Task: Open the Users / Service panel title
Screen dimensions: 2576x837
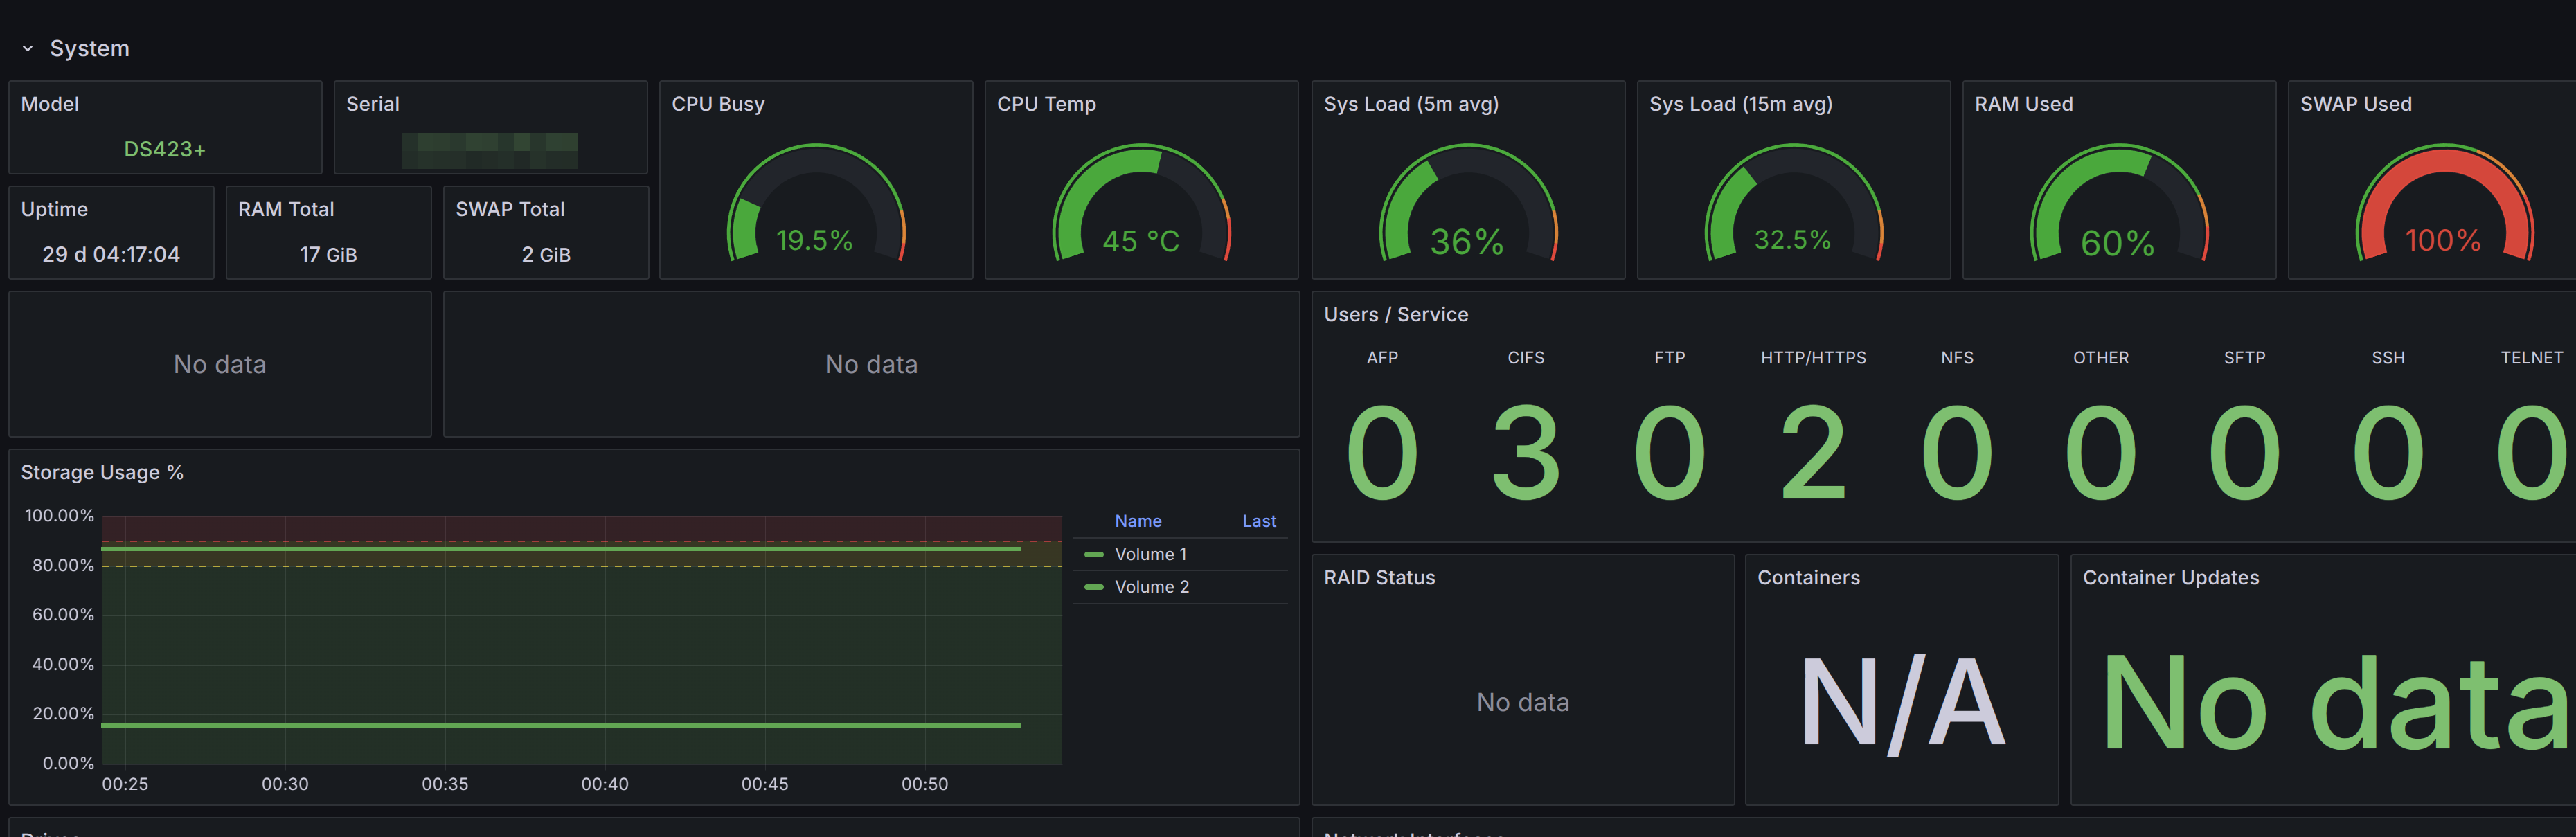Action: click(1396, 314)
